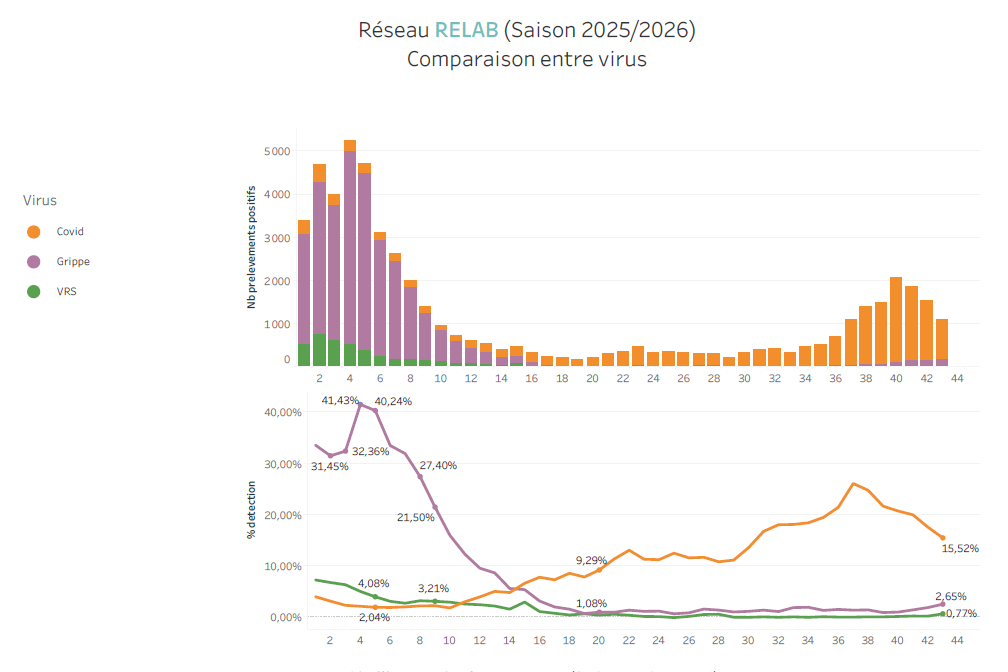
Task: Click the Grippe data point labeled 21,50%
Action: click(435, 507)
